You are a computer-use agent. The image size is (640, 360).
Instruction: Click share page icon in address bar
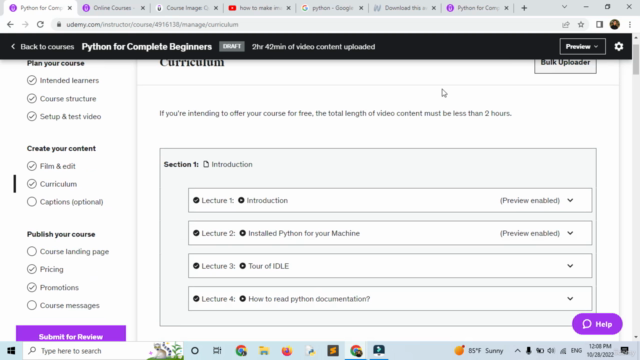point(566,24)
